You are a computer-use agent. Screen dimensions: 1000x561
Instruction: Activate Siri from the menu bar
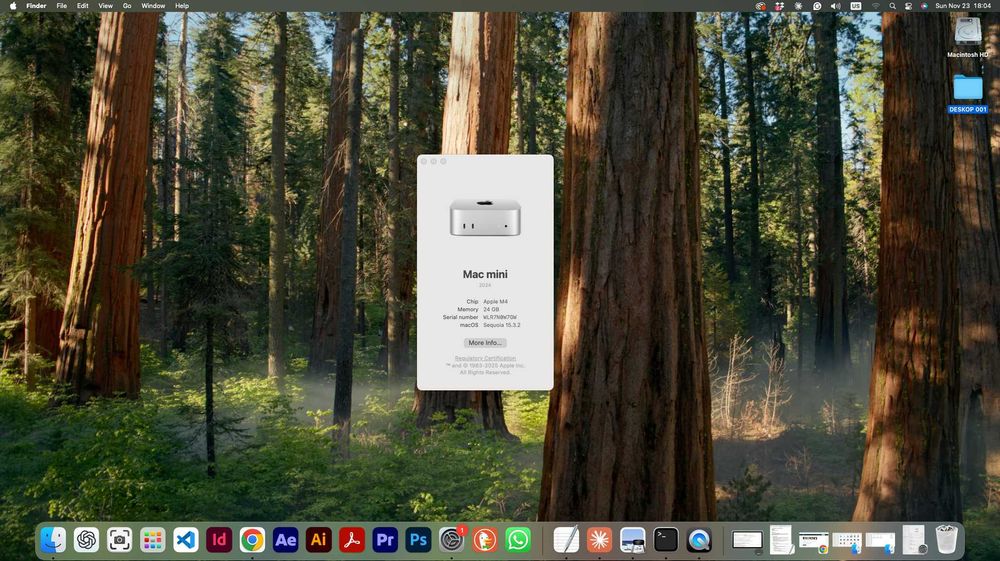(x=924, y=6)
